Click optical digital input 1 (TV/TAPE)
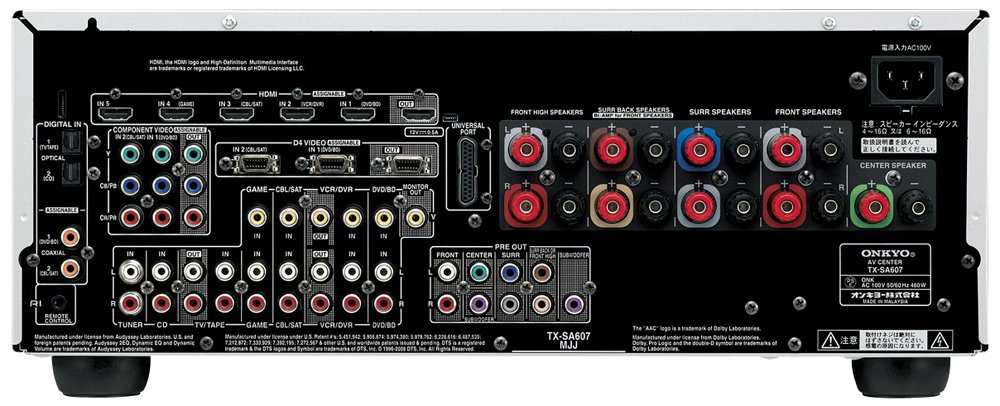This screenshot has width=1000, height=406. [x=71, y=142]
